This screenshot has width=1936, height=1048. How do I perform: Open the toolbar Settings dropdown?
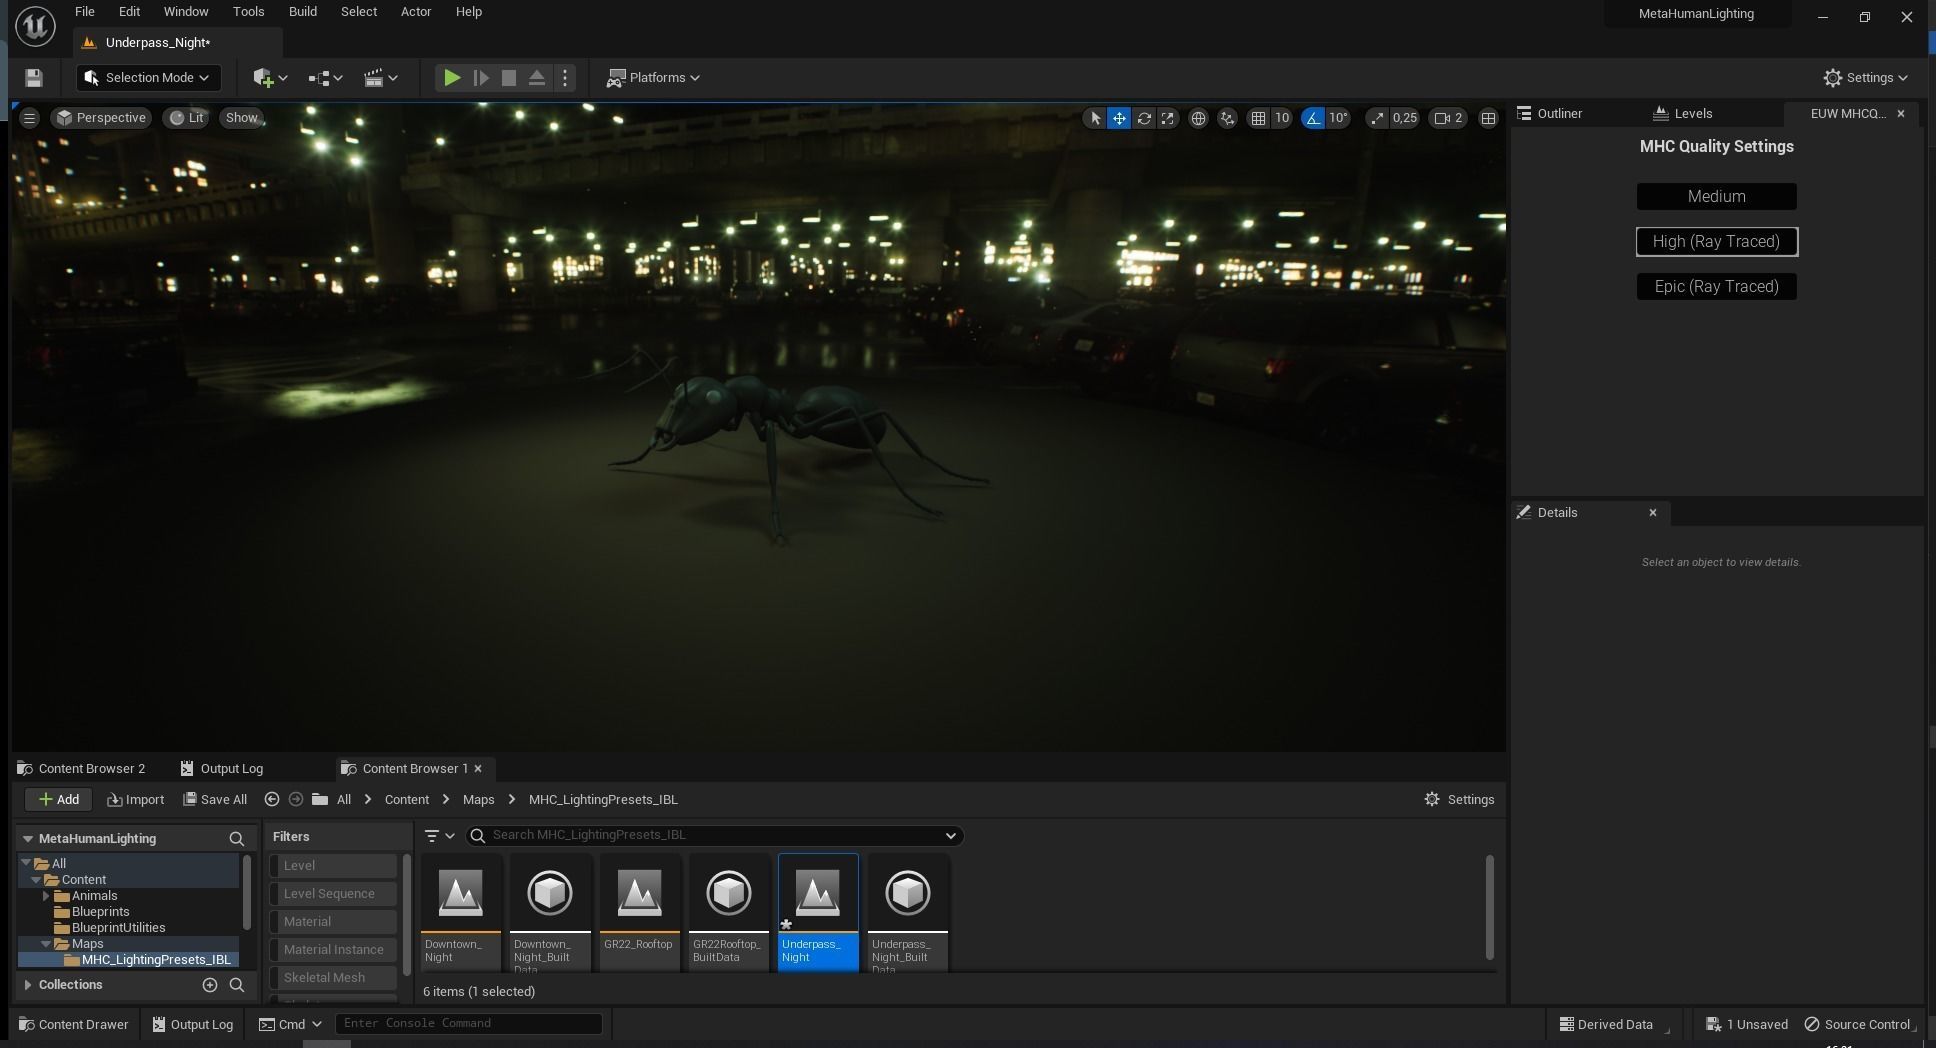(1865, 78)
